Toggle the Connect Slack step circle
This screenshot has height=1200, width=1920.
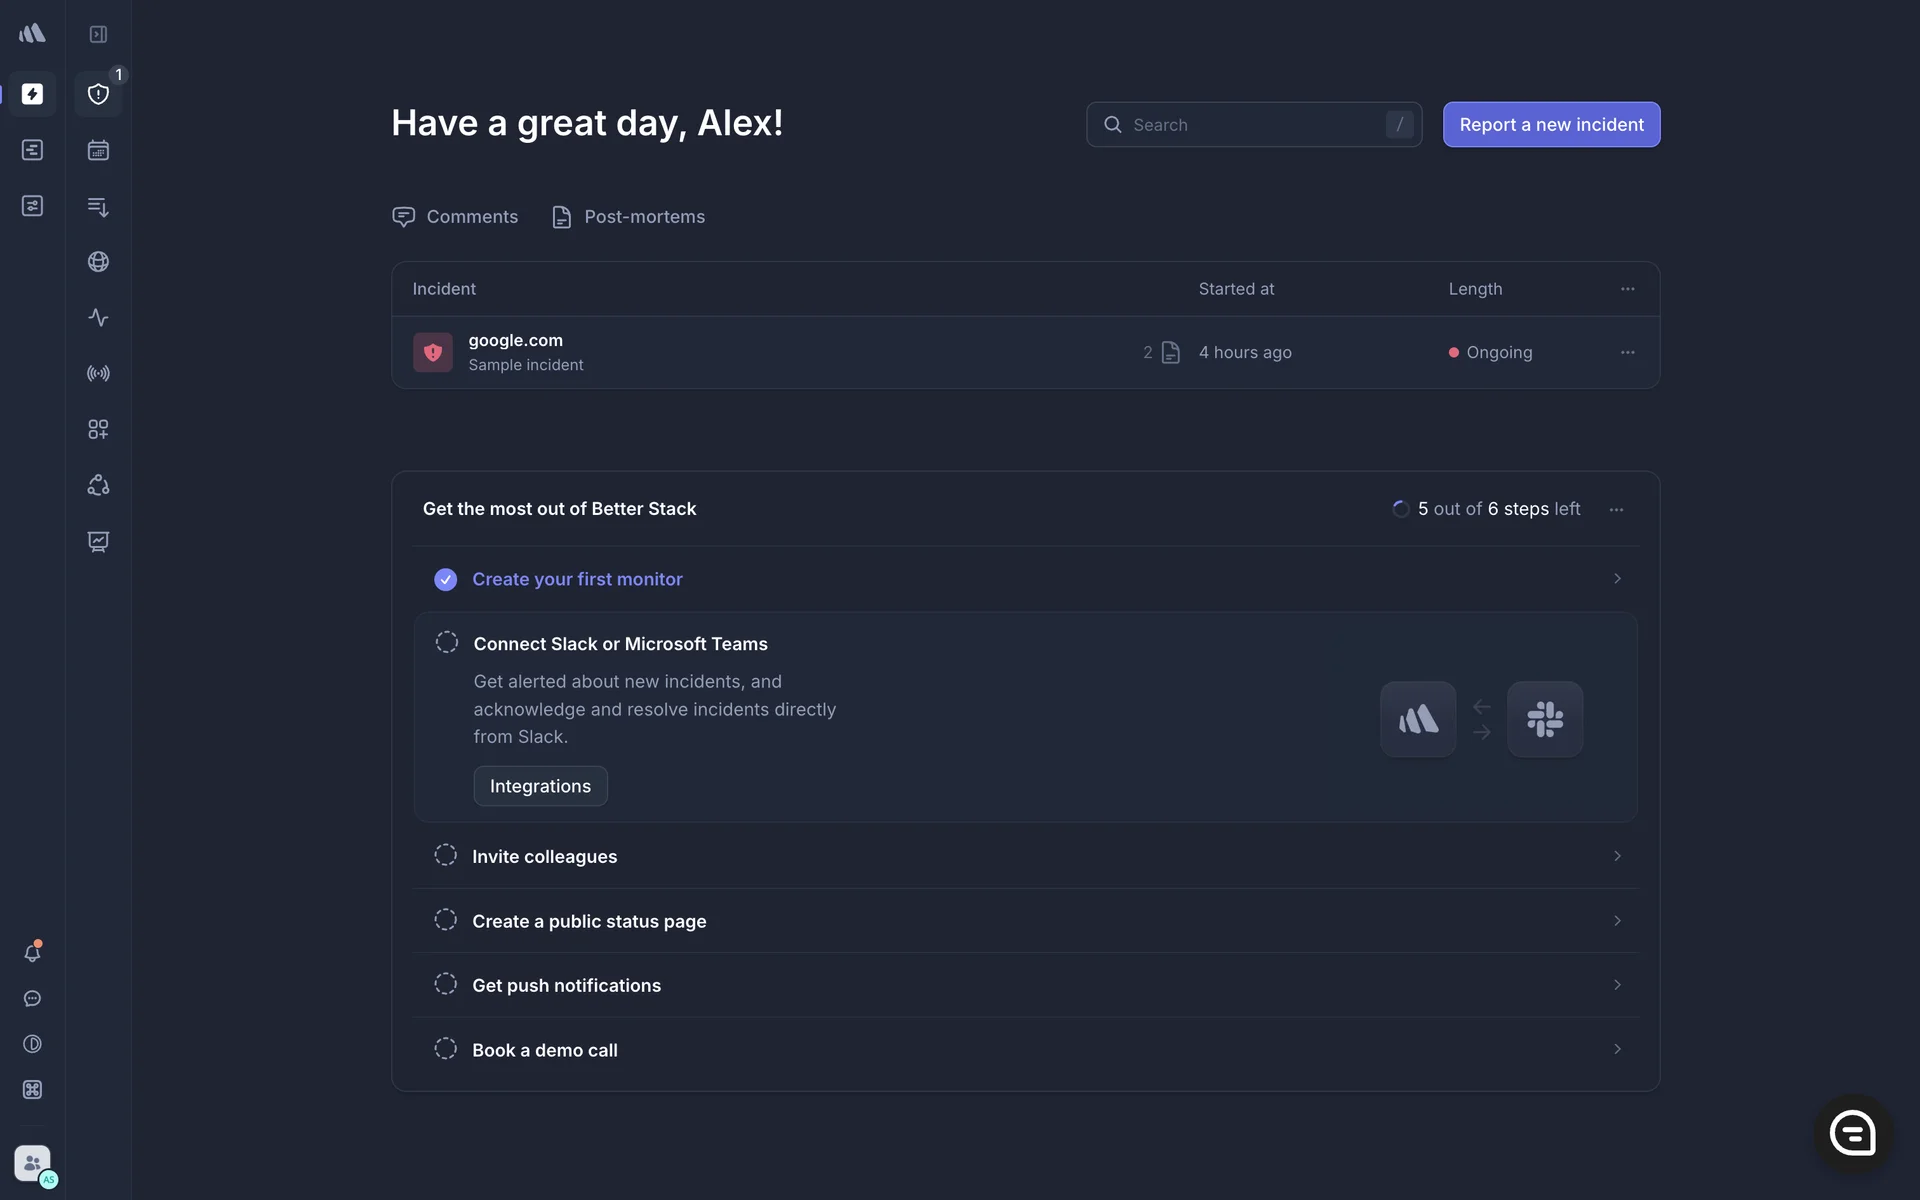point(447,642)
